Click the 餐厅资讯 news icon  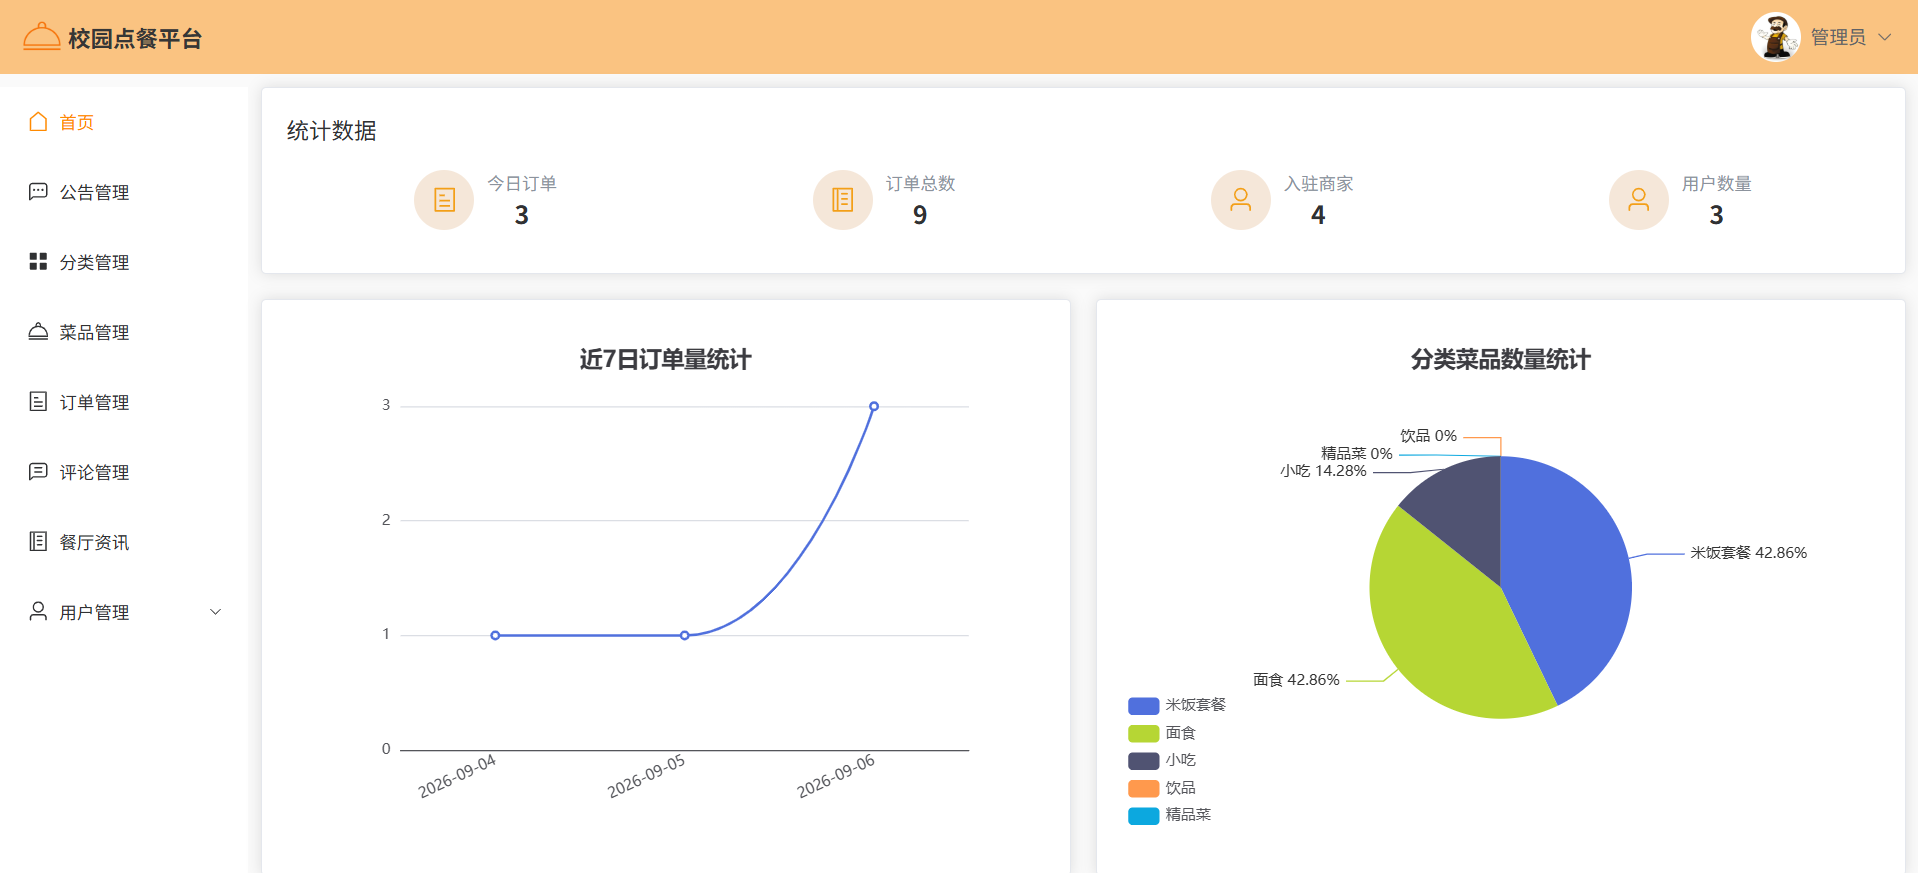(x=38, y=542)
